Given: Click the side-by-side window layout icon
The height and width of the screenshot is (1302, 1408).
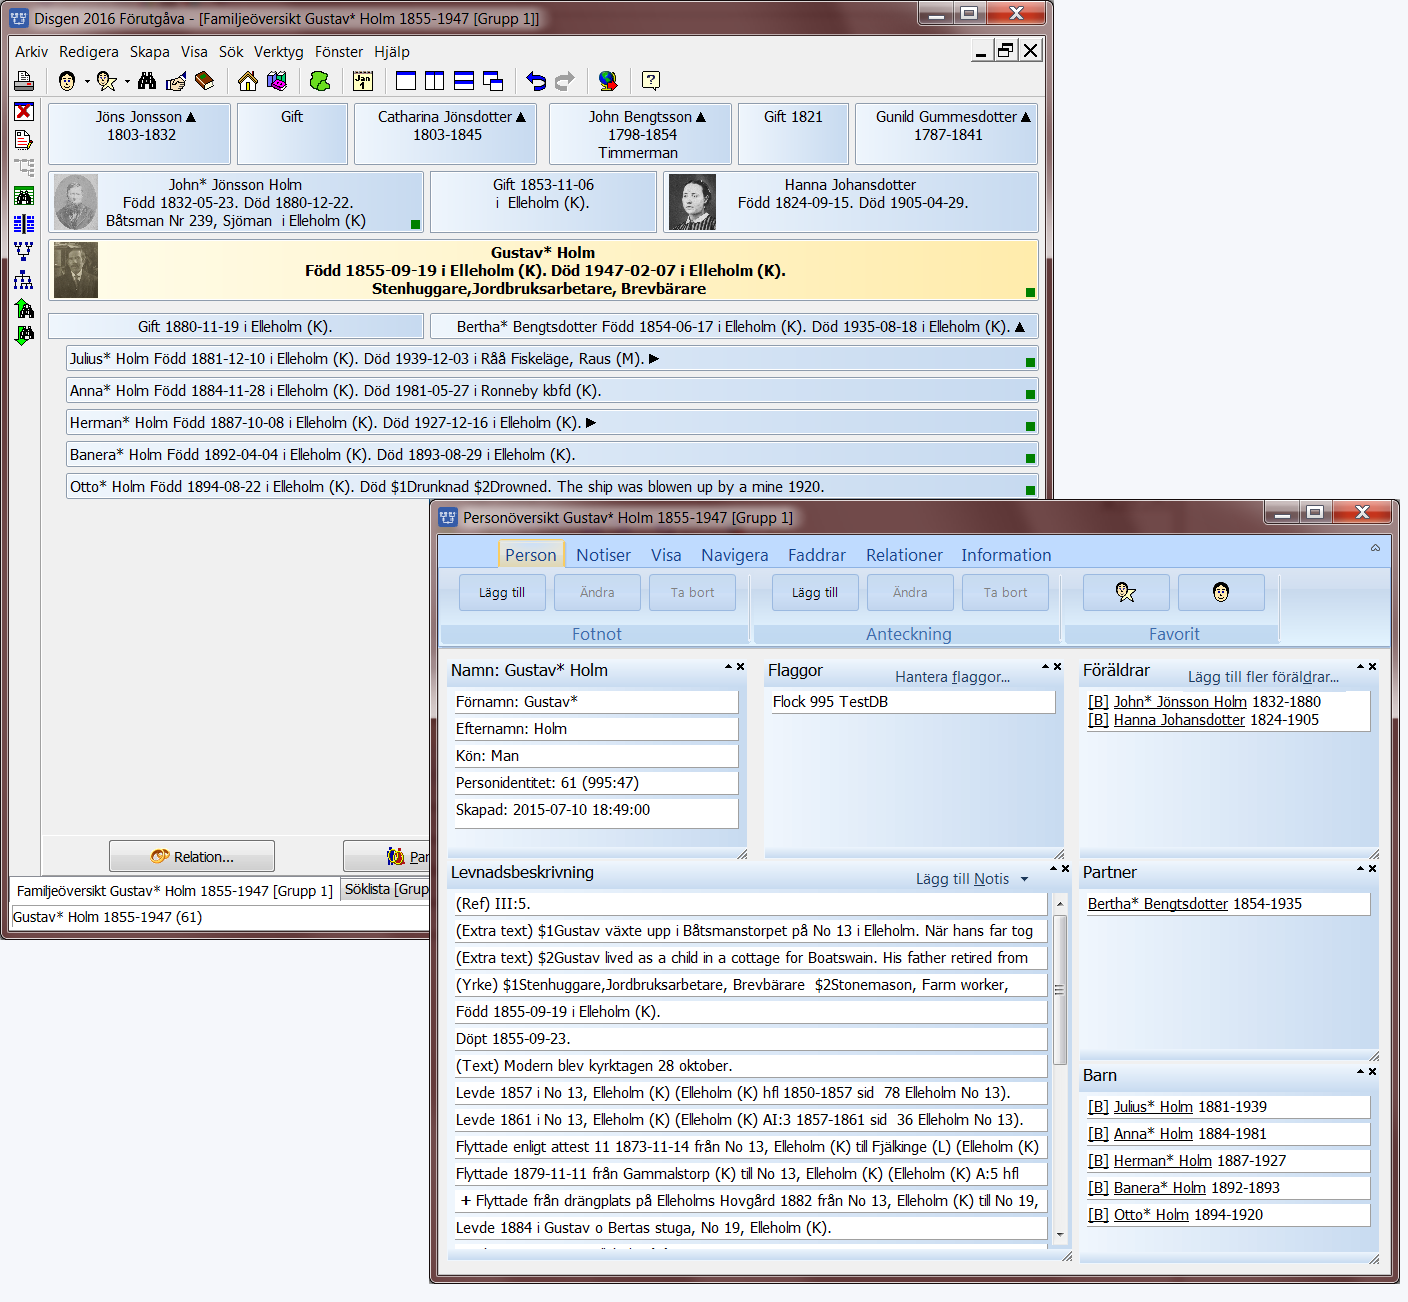Looking at the screenshot, I should [x=435, y=81].
